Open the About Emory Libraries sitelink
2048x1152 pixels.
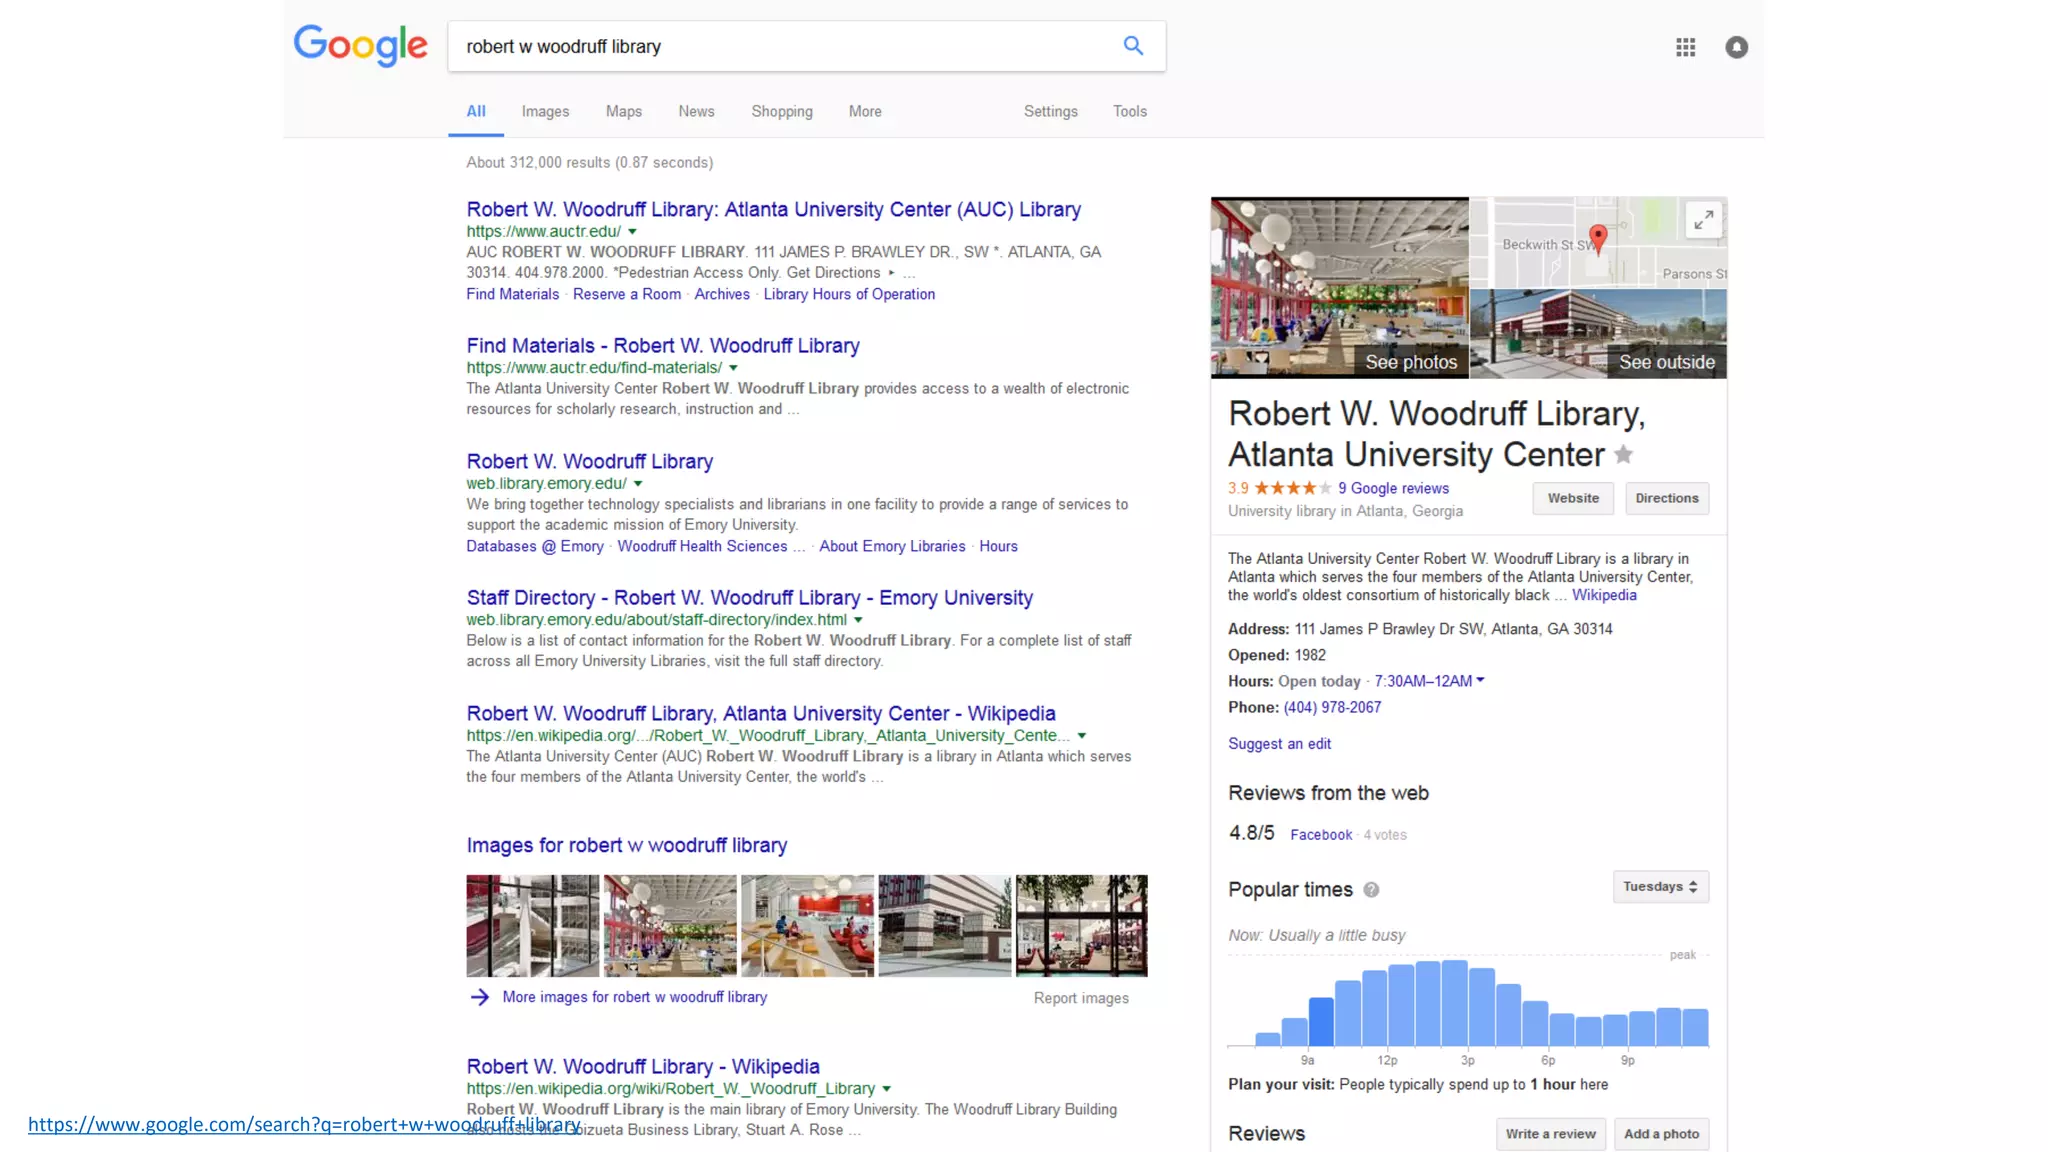click(892, 546)
